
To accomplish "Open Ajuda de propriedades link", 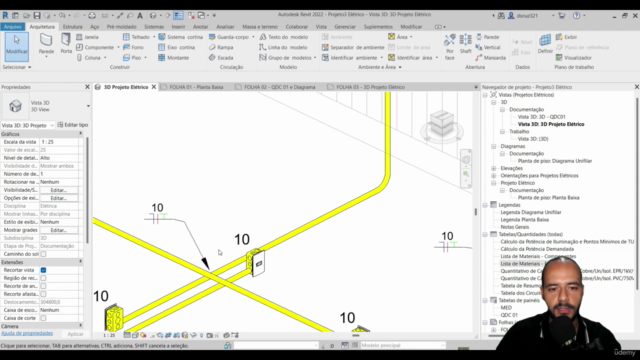I will (27, 333).
